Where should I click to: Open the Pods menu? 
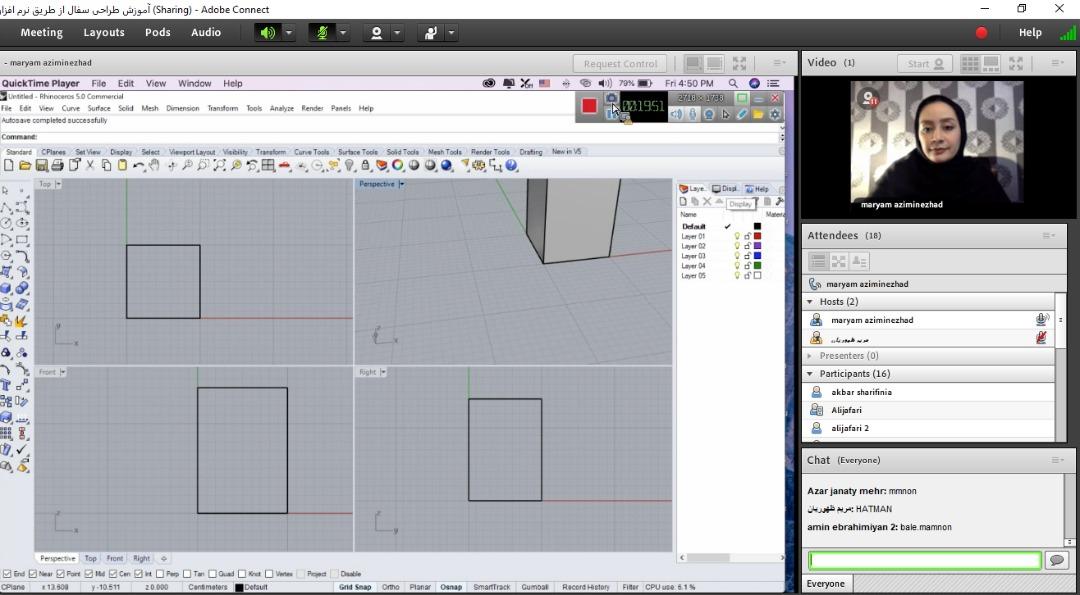tap(157, 32)
